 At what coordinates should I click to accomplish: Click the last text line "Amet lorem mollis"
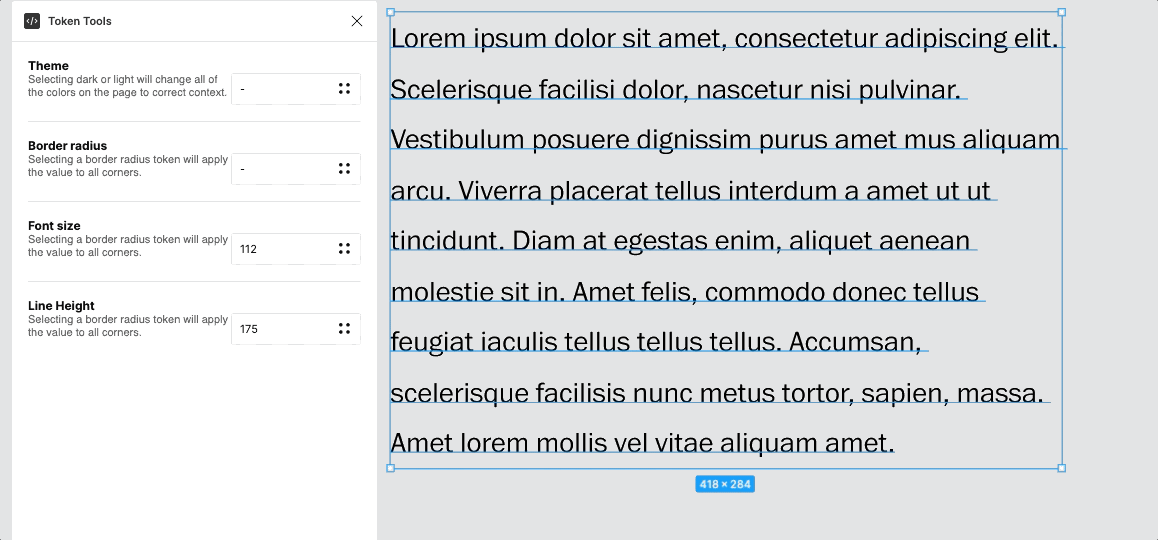click(x=642, y=442)
